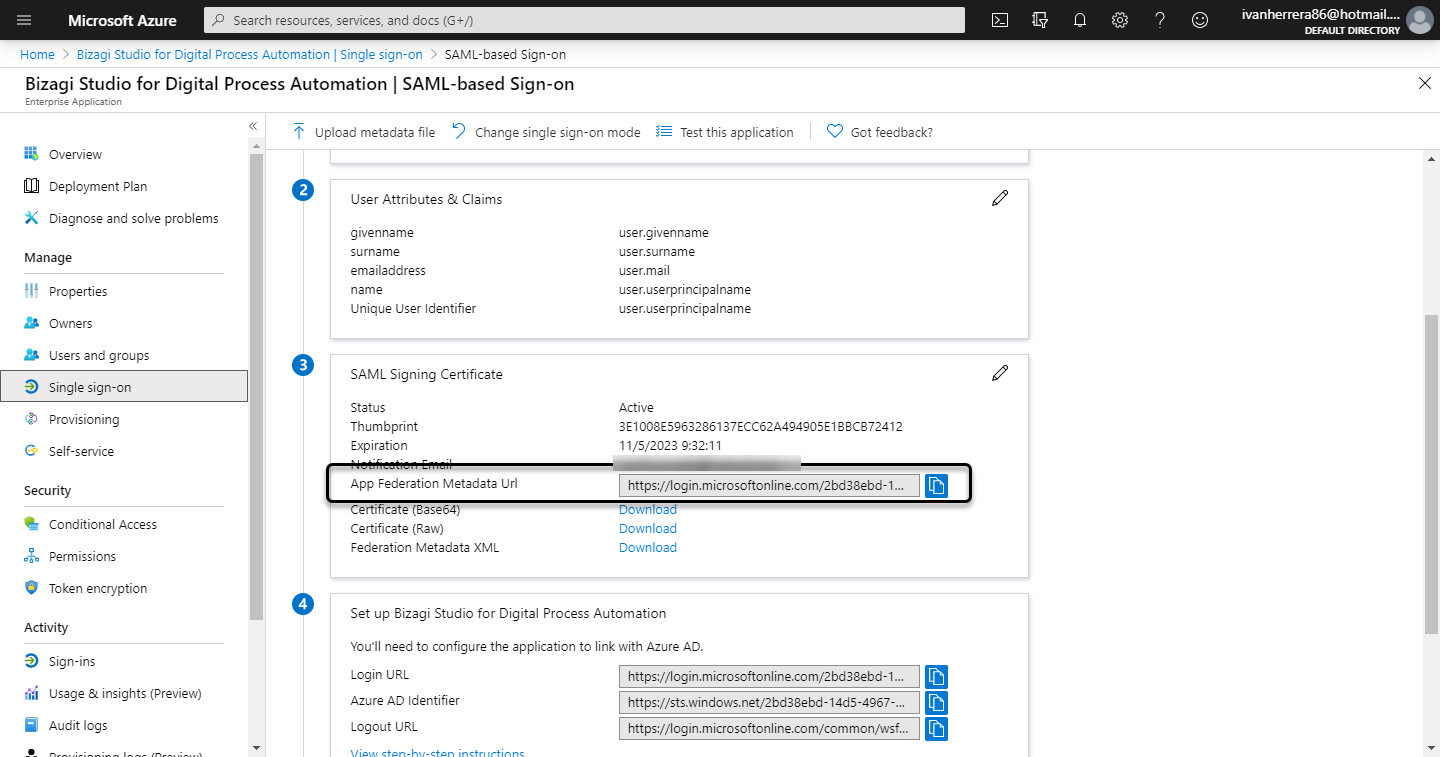This screenshot has height=757, width=1440.
Task: Click the Overview icon in sidebar
Action: click(31, 154)
